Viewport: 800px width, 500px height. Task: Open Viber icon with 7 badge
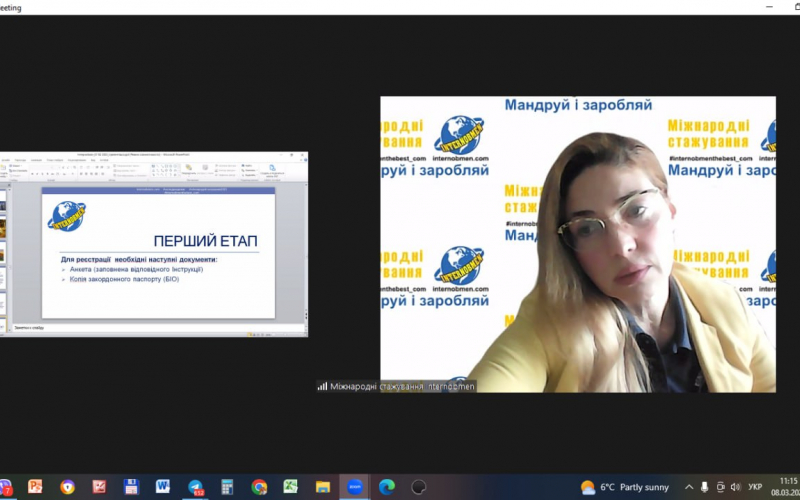(x=5, y=487)
